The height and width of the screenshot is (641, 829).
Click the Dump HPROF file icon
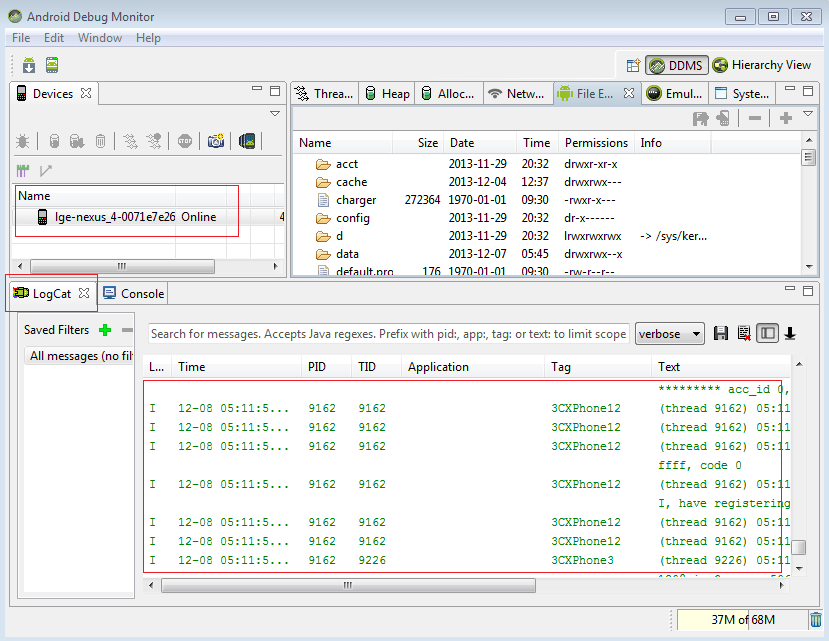(77, 141)
